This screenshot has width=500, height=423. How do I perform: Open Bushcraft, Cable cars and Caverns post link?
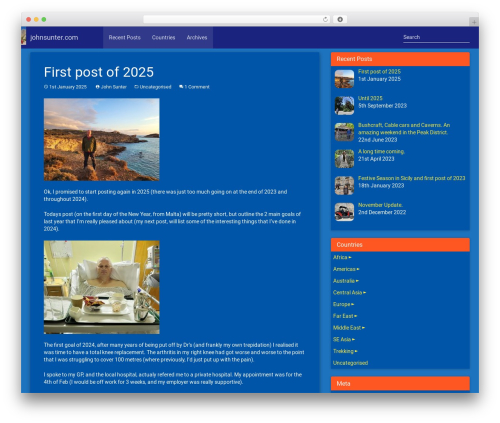tap(404, 129)
